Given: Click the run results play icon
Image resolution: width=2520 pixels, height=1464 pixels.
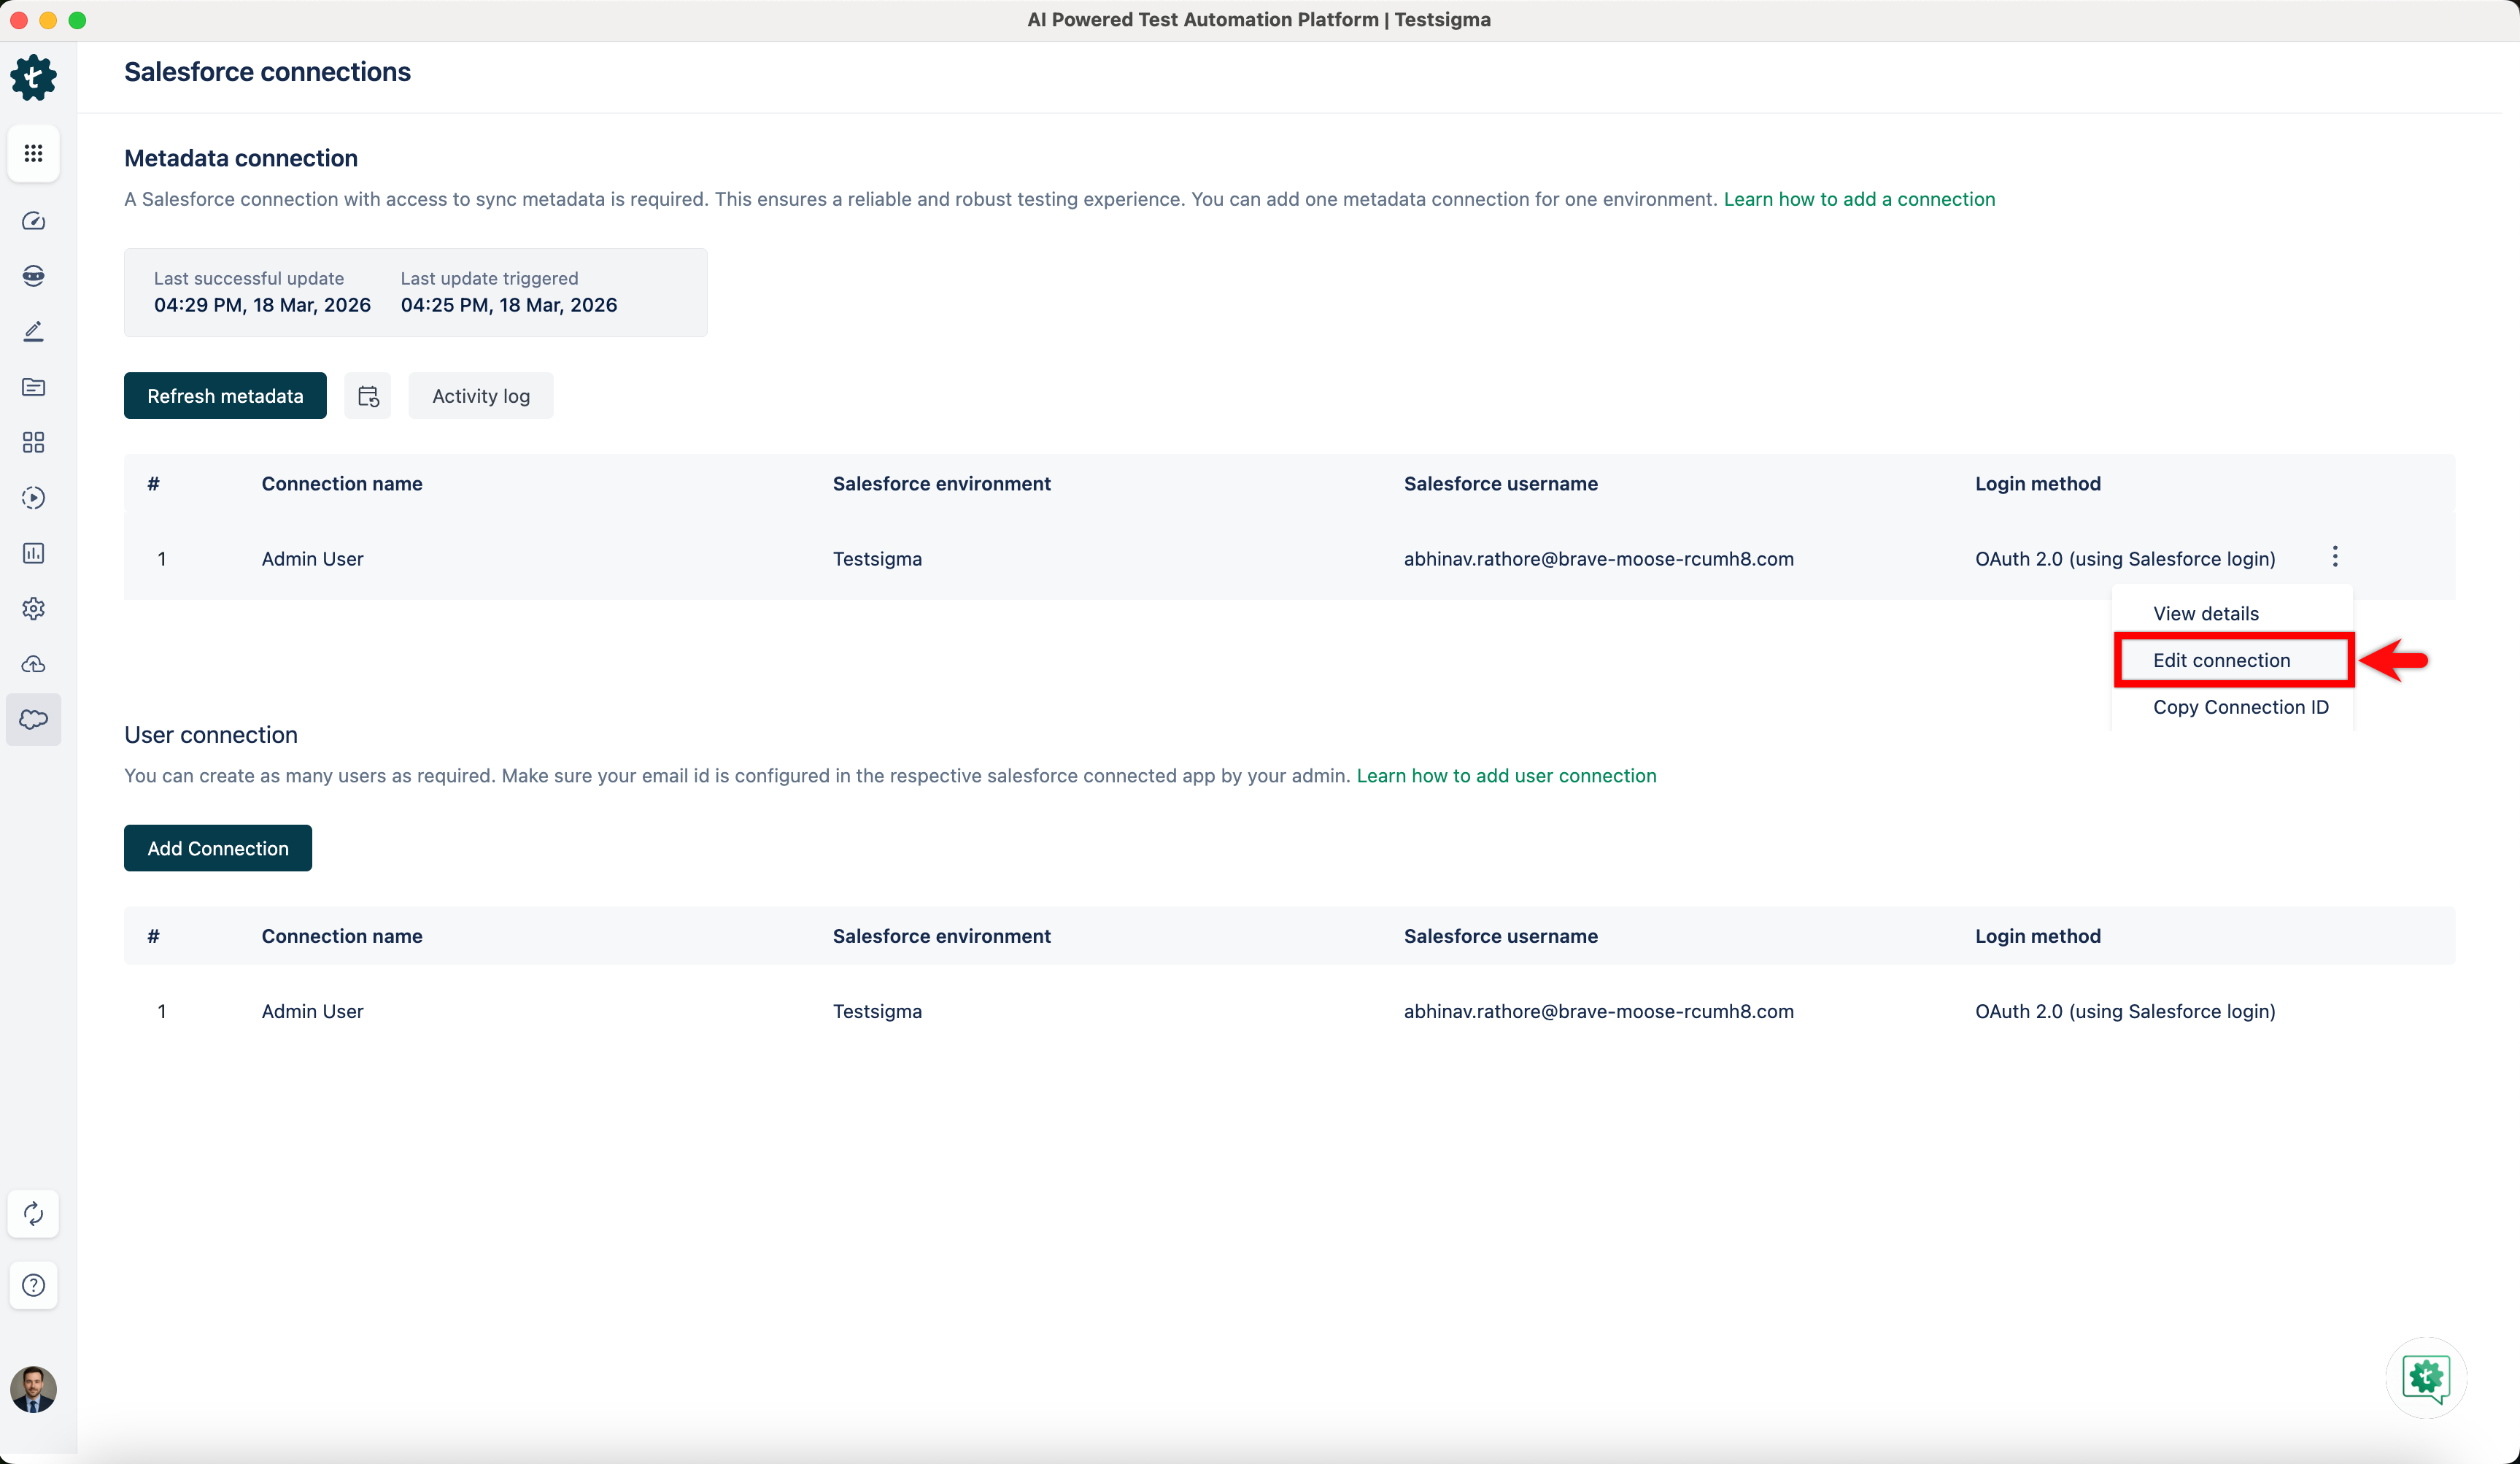Looking at the screenshot, I should click(x=33, y=498).
